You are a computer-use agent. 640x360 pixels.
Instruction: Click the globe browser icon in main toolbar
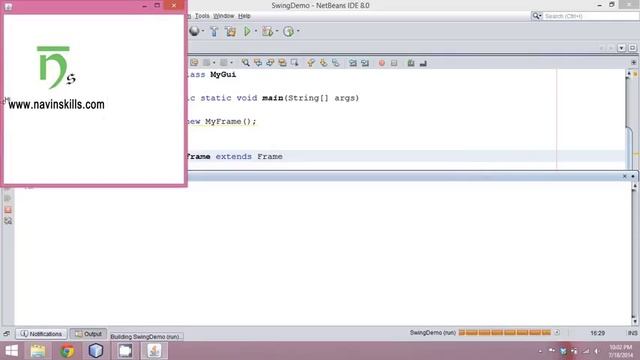(x=194, y=31)
